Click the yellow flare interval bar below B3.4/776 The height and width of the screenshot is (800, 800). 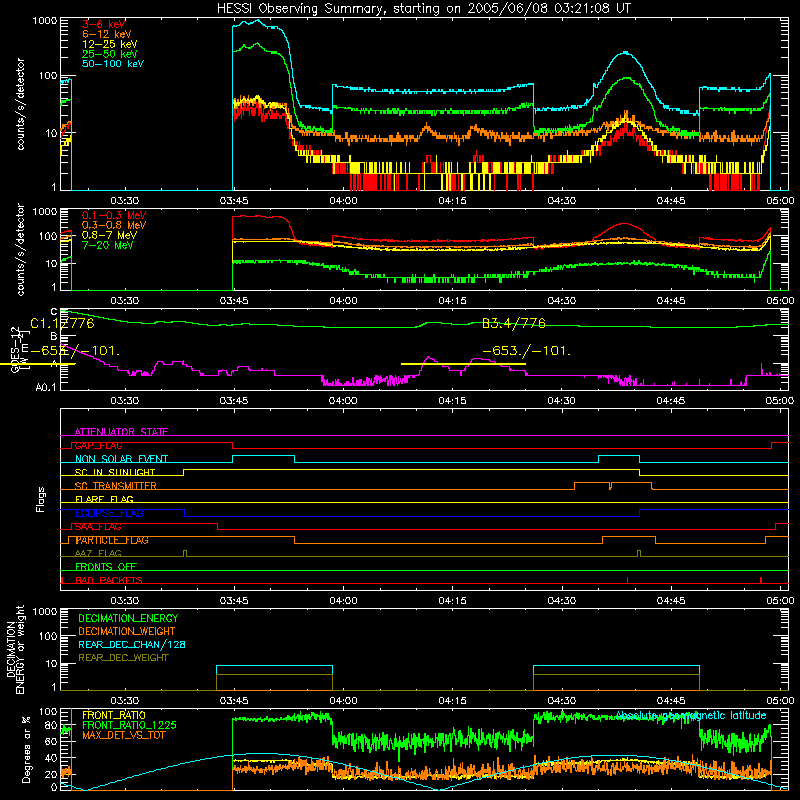[463, 364]
